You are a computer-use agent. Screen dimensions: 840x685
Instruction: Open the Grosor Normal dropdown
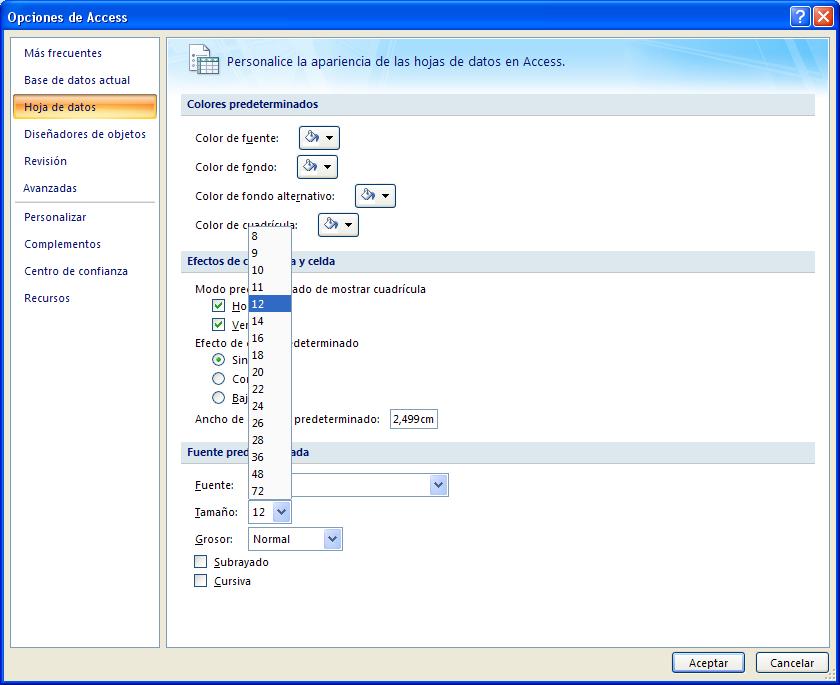pos(295,539)
